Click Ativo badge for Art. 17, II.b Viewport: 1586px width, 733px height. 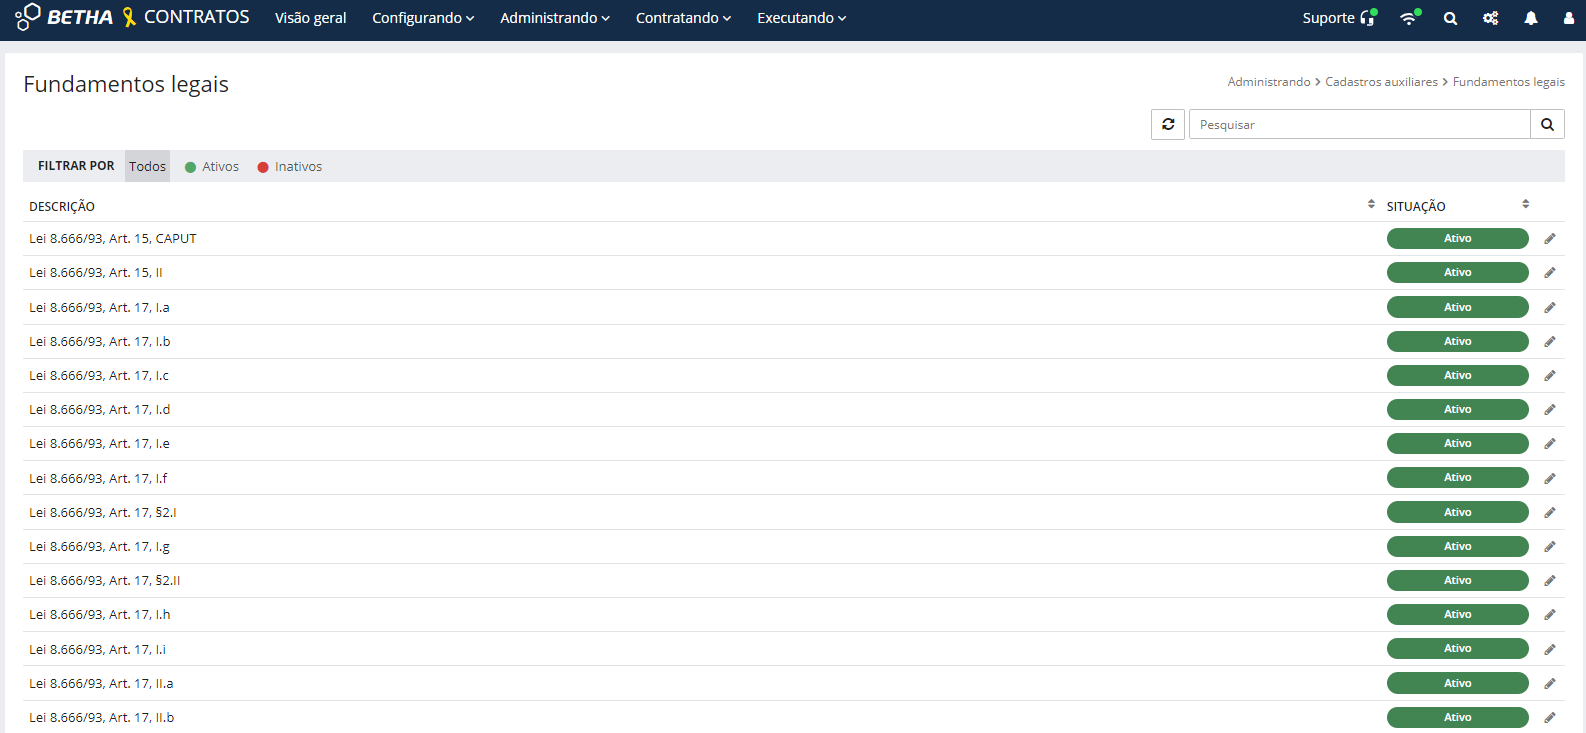[1458, 717]
